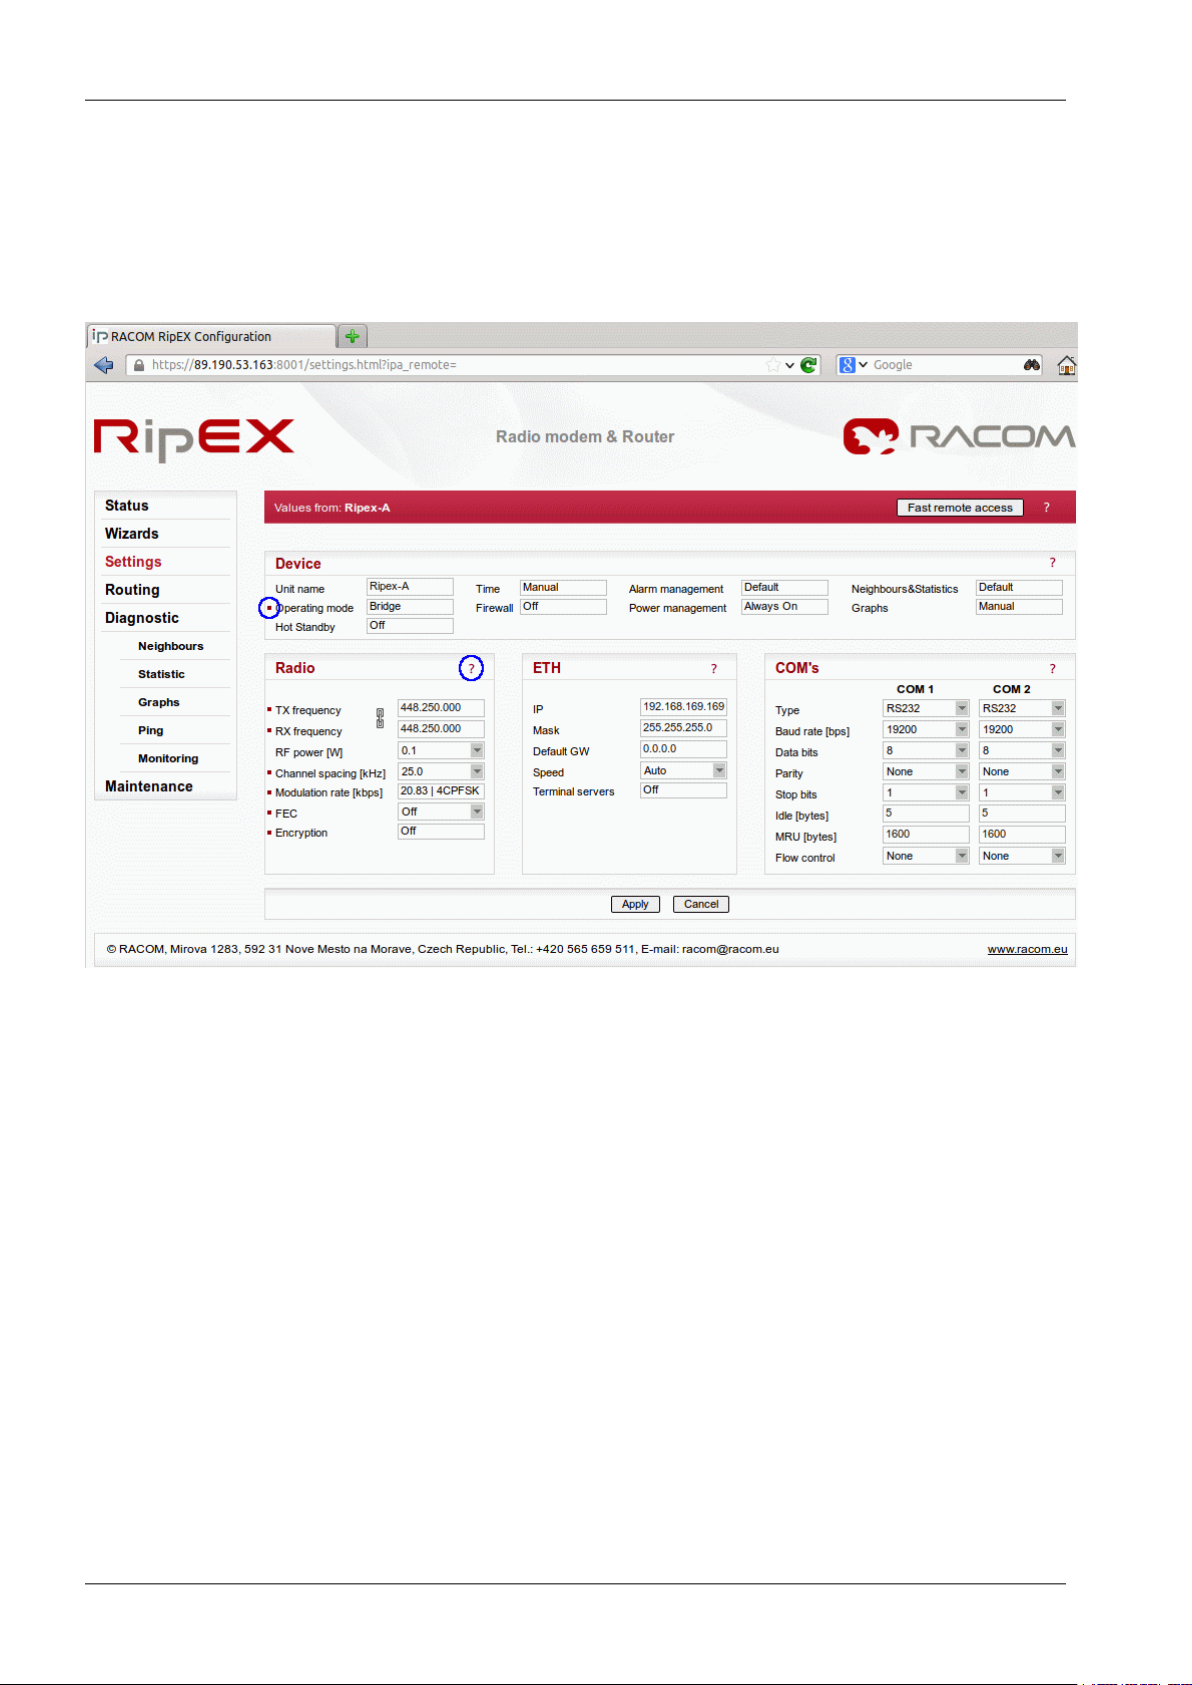The height and width of the screenshot is (1685, 1192).
Task: Click the green reload page icon
Action: (809, 365)
